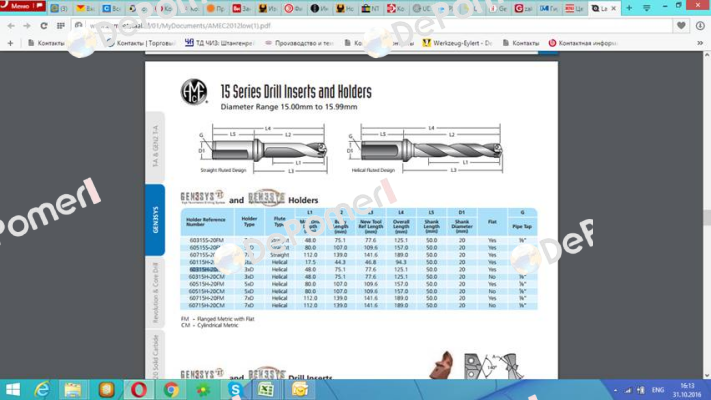Close the active La tab
Screen dimensions: 711x400
614,9
